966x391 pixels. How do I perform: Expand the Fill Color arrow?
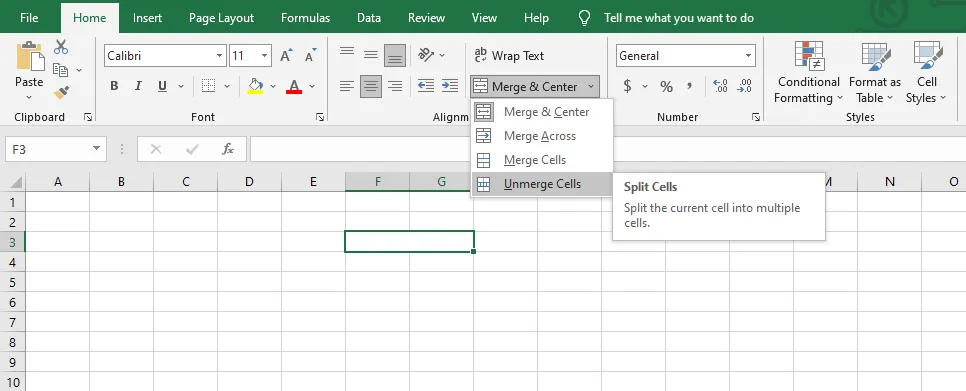pyautogui.click(x=273, y=86)
